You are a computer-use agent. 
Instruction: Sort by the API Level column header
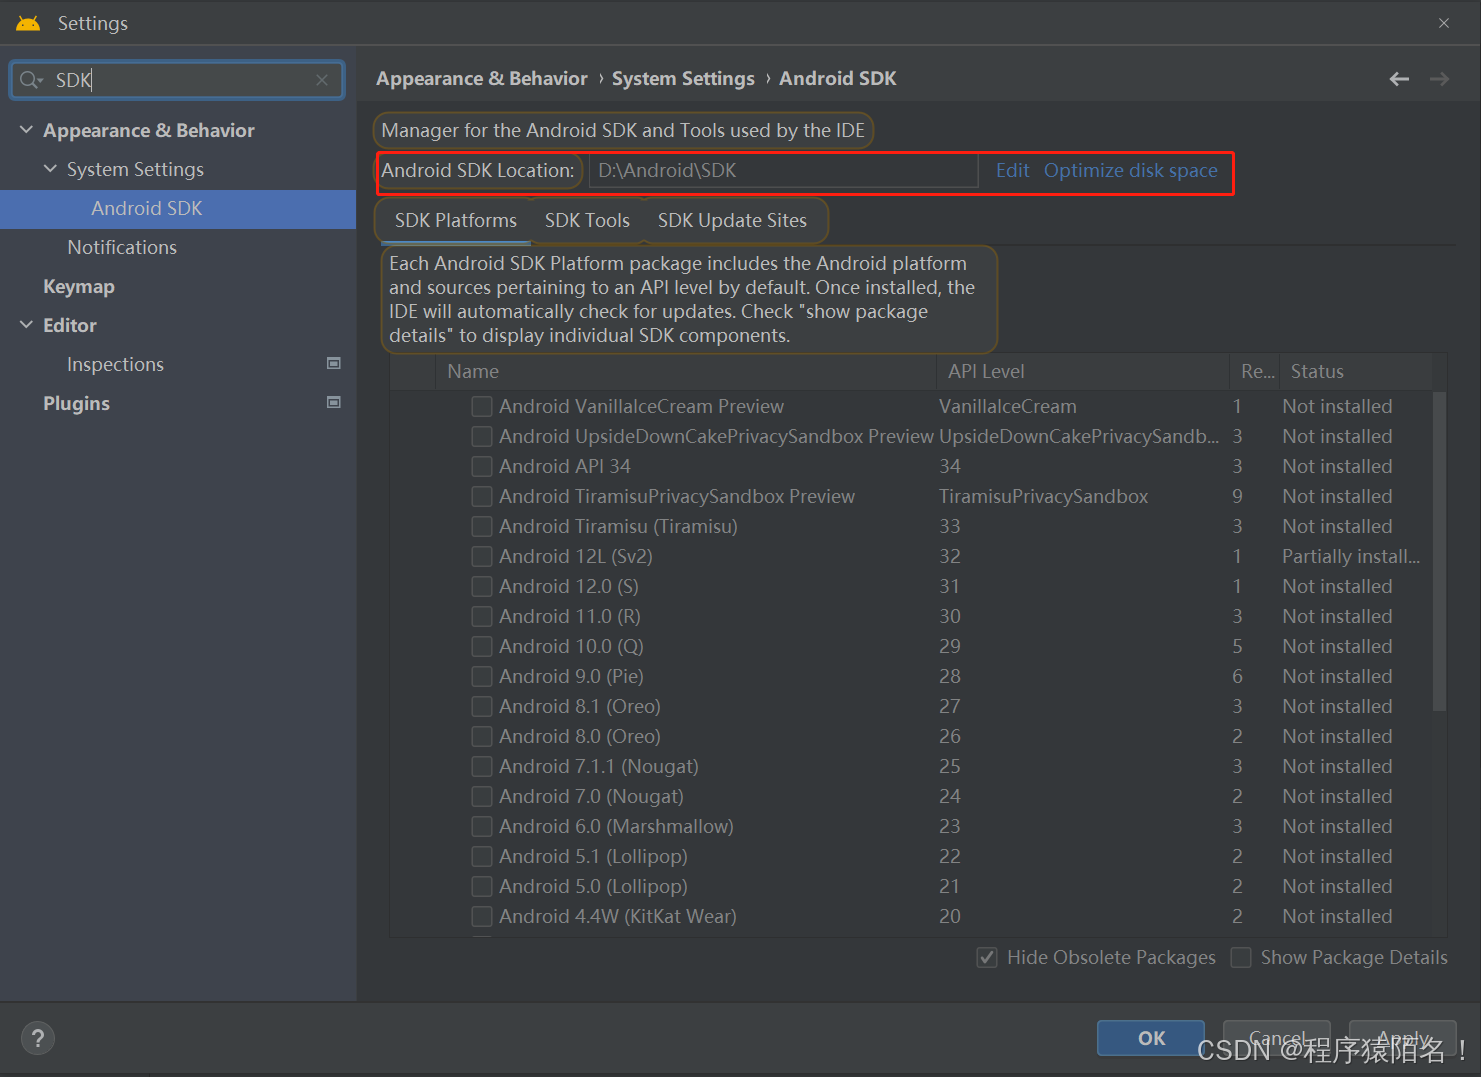1082,371
